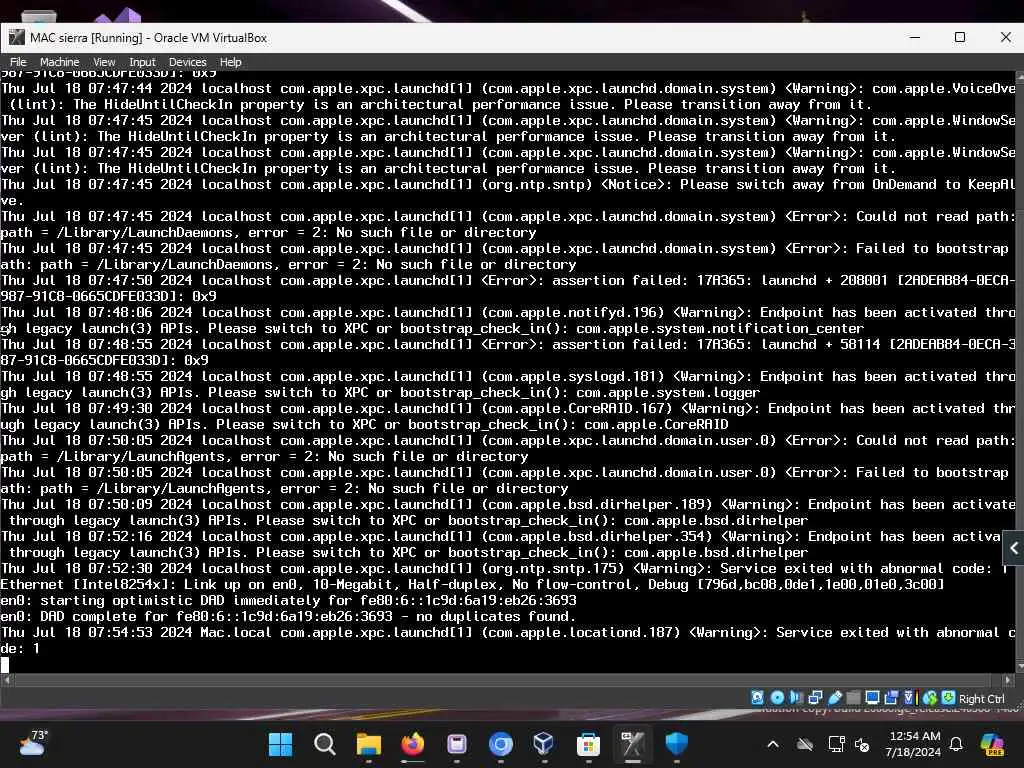Viewport: 1024px width, 768px height.
Task: Open the hard disk activity indicator
Action: [x=758, y=697]
